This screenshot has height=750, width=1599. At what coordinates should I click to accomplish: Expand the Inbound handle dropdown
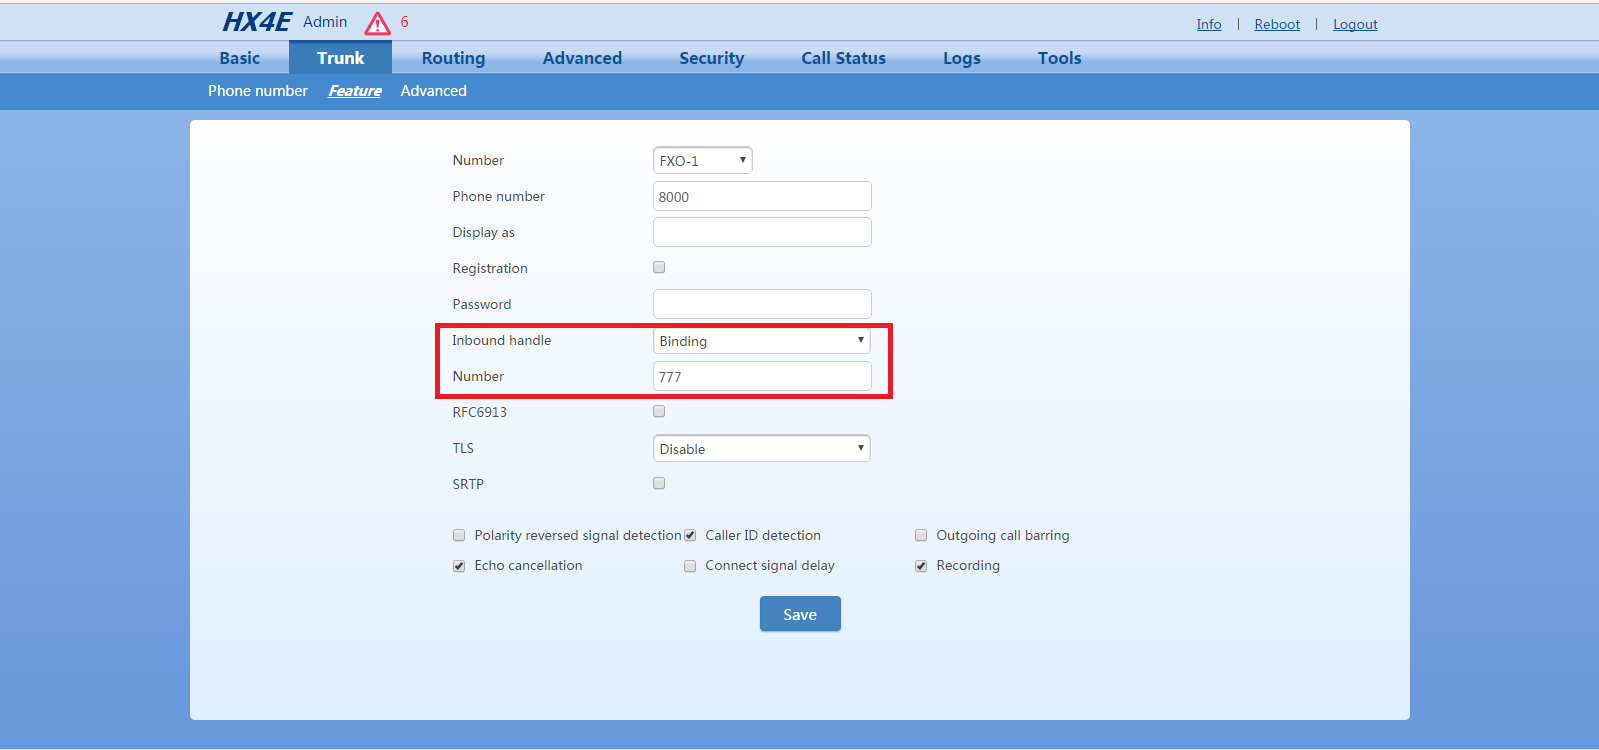pyautogui.click(x=761, y=341)
